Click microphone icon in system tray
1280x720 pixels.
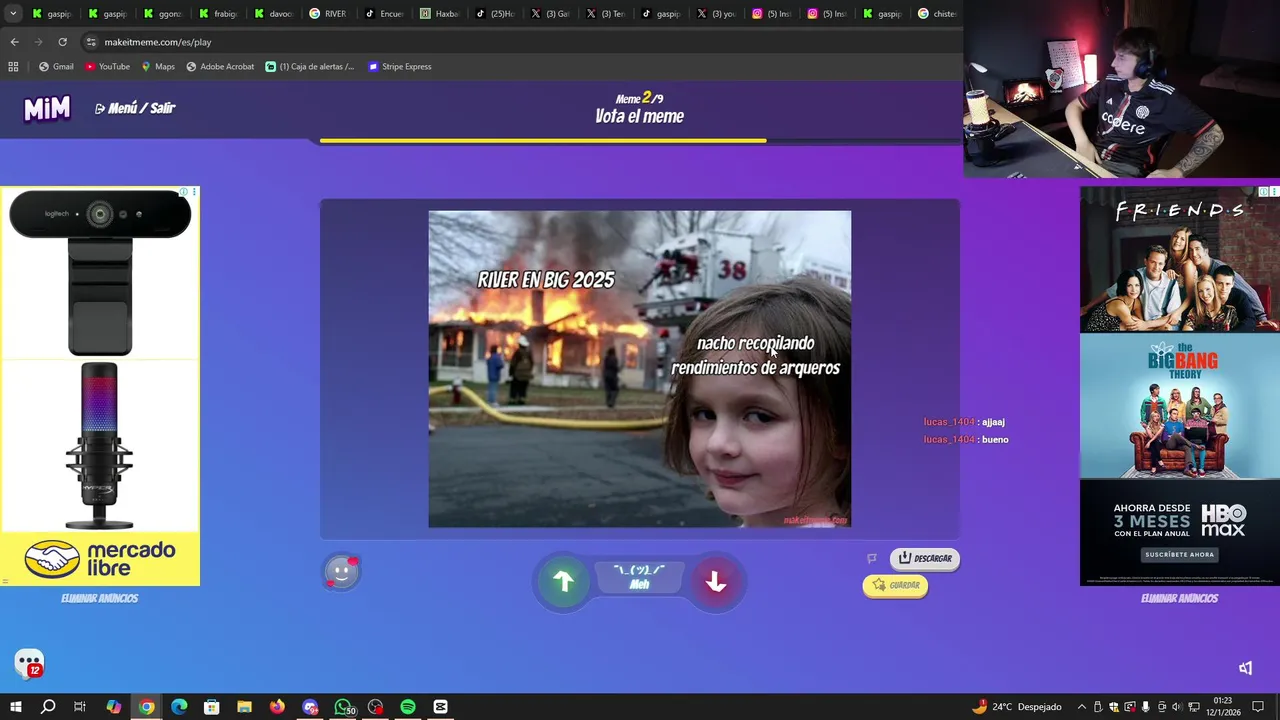1145,707
